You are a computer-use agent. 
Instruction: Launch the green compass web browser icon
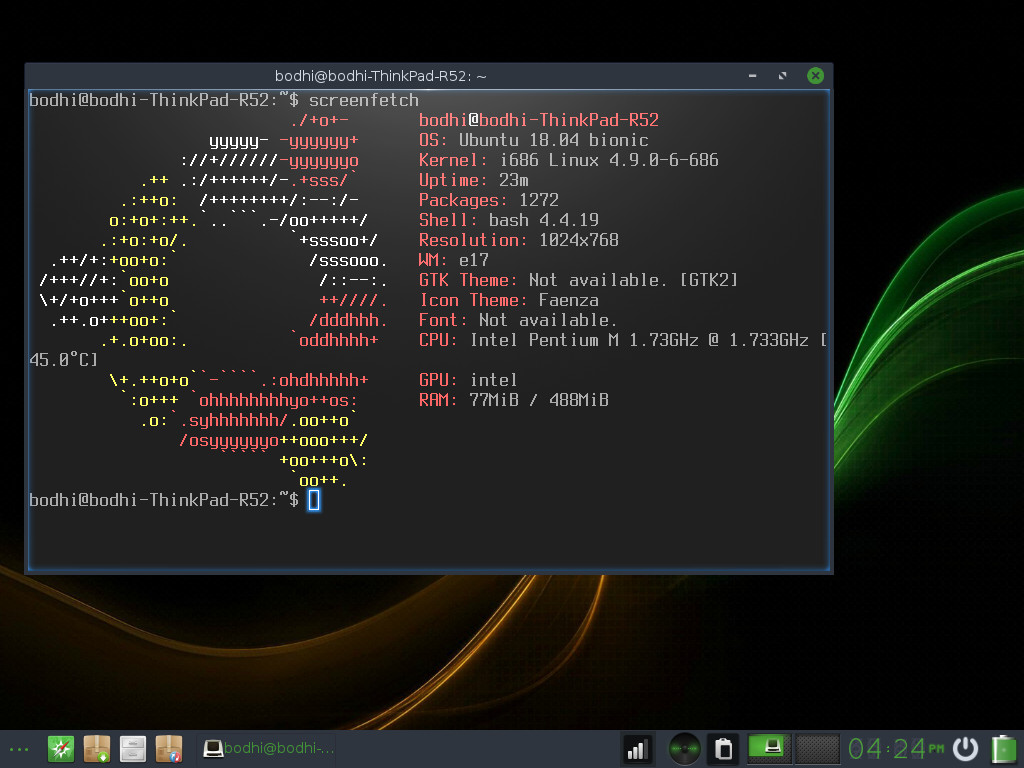61,749
